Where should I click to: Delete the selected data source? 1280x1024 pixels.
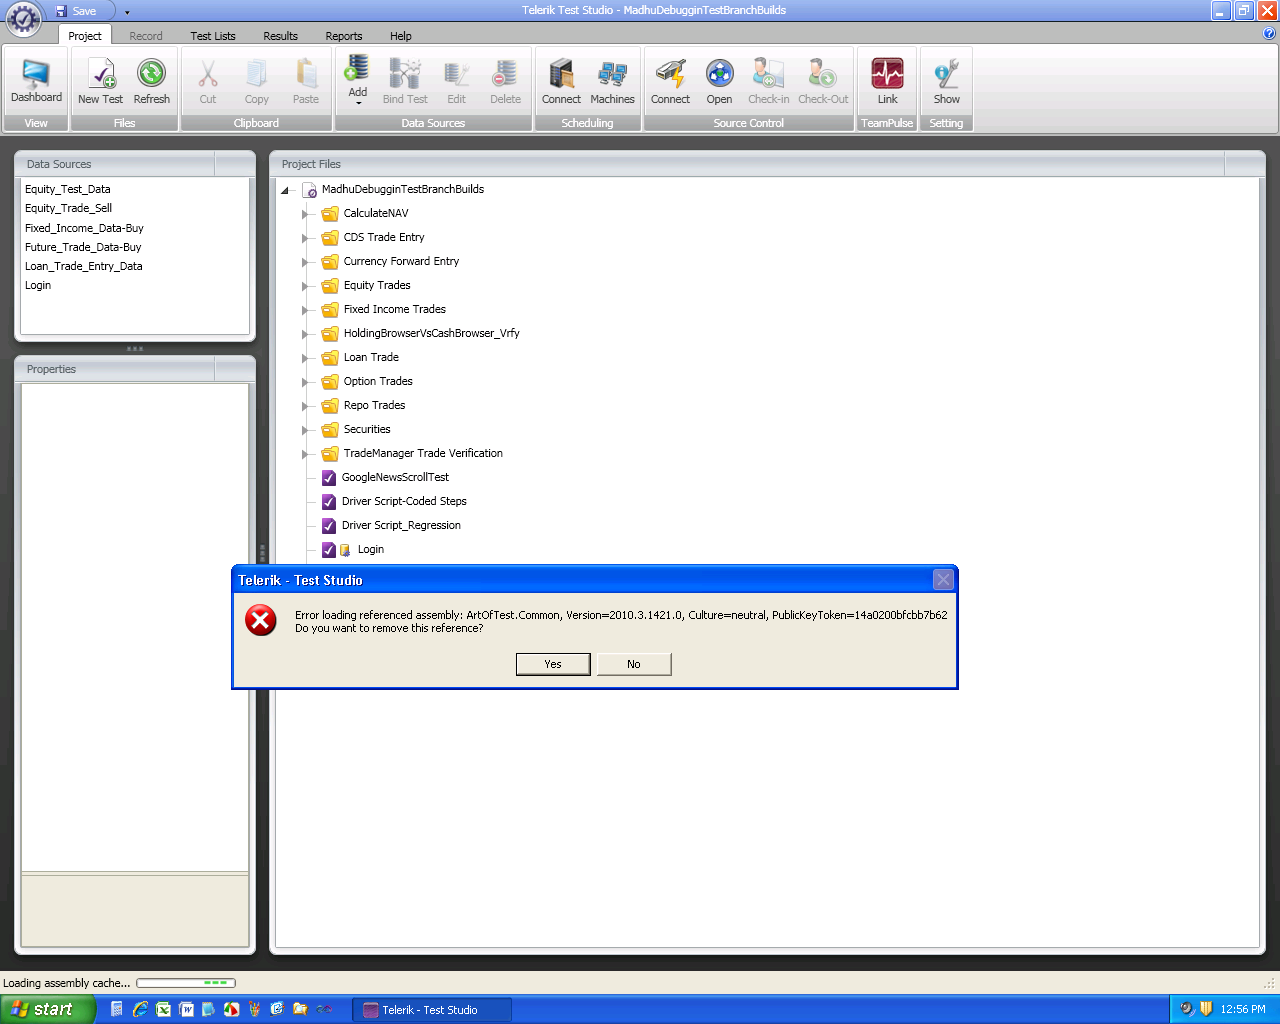point(505,82)
